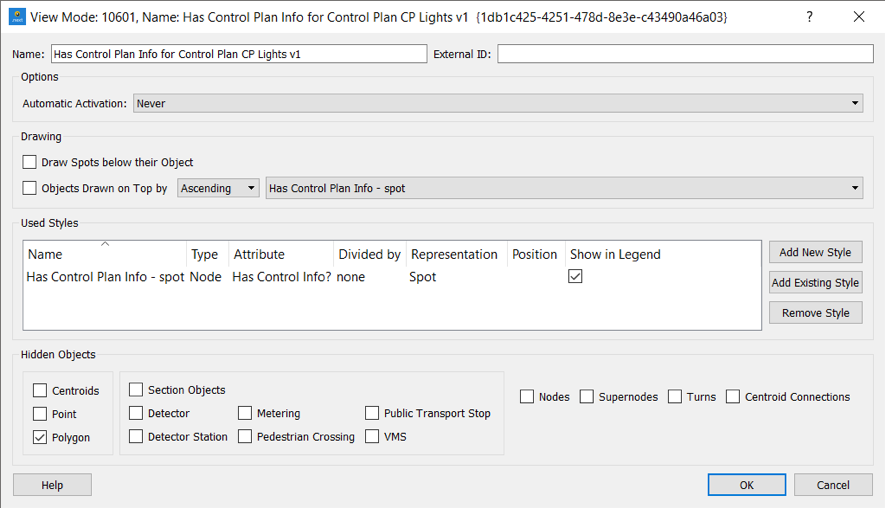Hide Centroids with its checkbox
885x508 pixels.
[40, 391]
